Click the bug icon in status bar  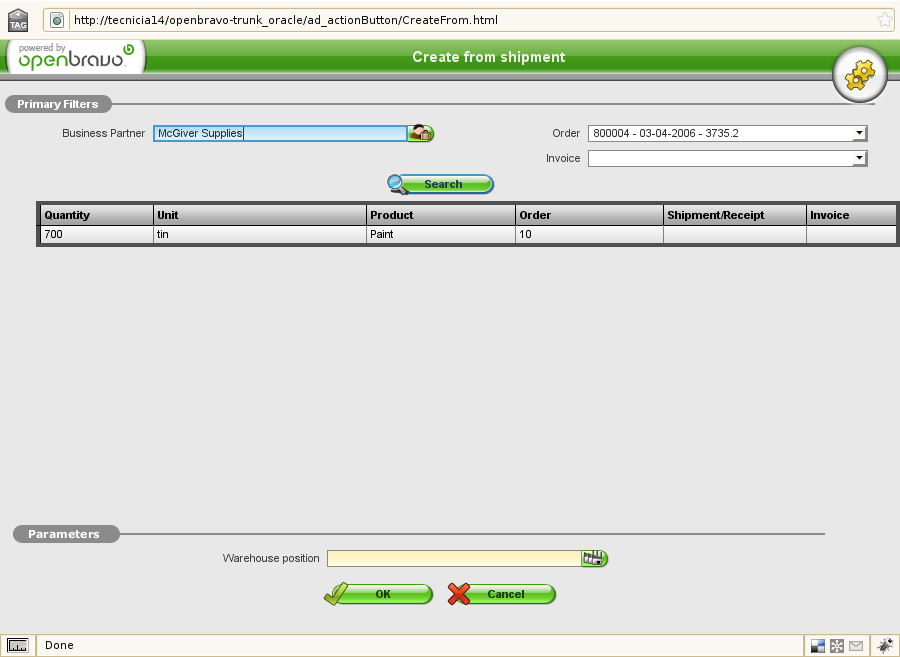coord(885,645)
